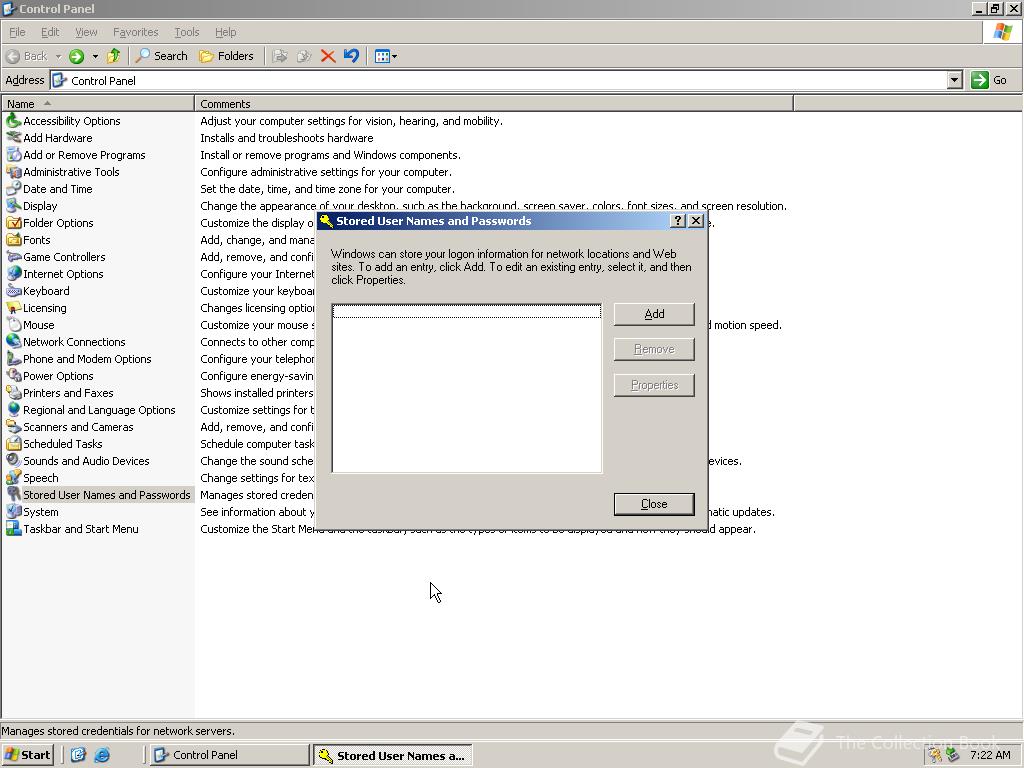Click the Add button in dialog
Viewport: 1024px width, 768px height.
[654, 314]
